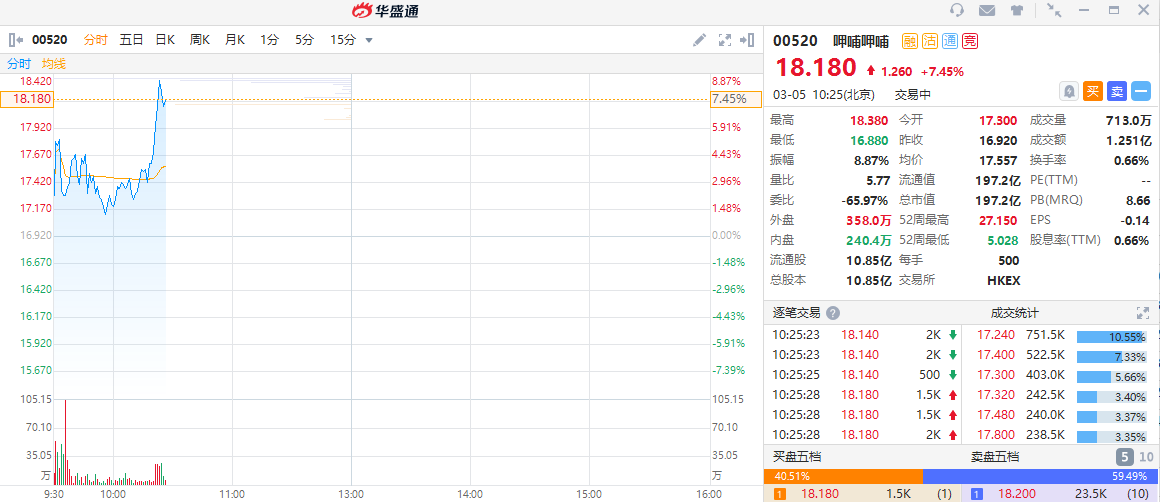Click the orange 买 buy button
Screen dimensions: 1160x502
pos(1093,91)
